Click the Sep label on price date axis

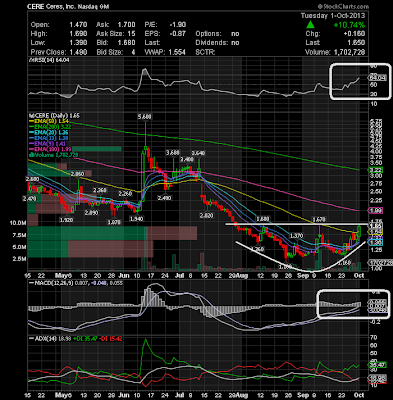tap(303, 276)
